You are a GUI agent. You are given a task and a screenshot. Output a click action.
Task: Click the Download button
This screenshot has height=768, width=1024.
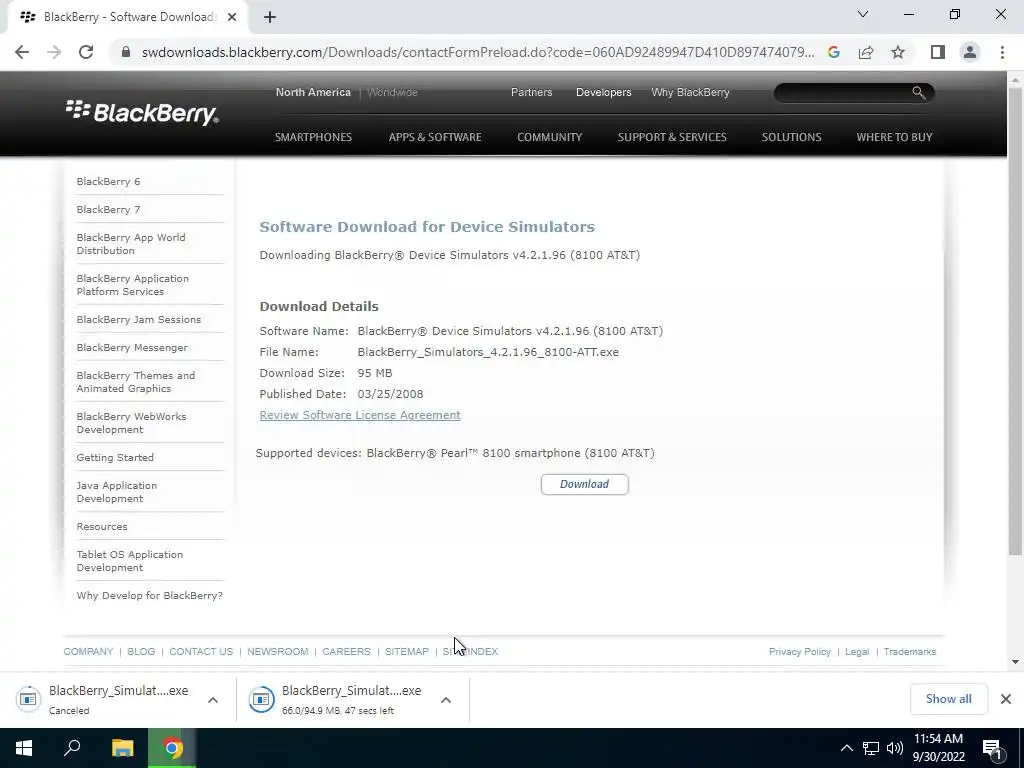[x=584, y=484]
